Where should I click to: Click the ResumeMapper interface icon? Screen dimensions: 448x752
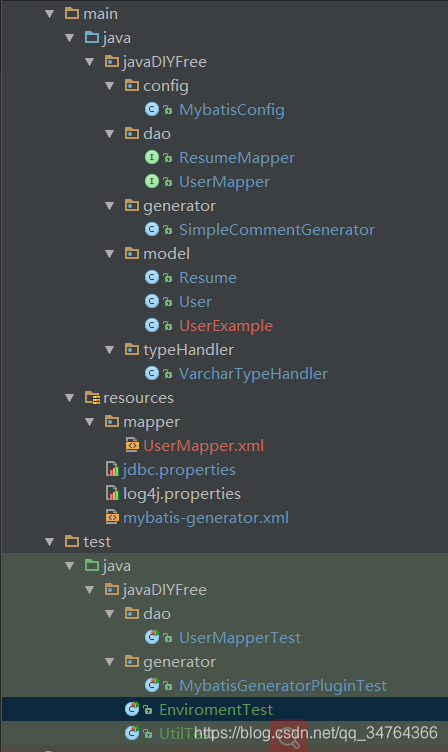click(x=152, y=157)
